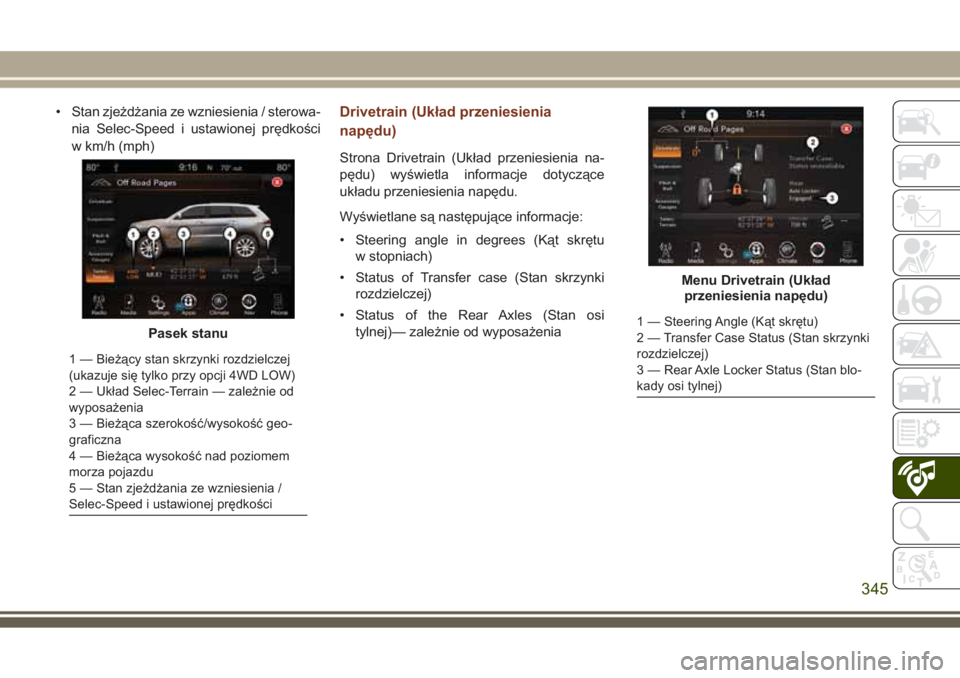Screen dimensions: 960x678
Task: Open the alphabetical index section tab
Action: click(926, 568)
